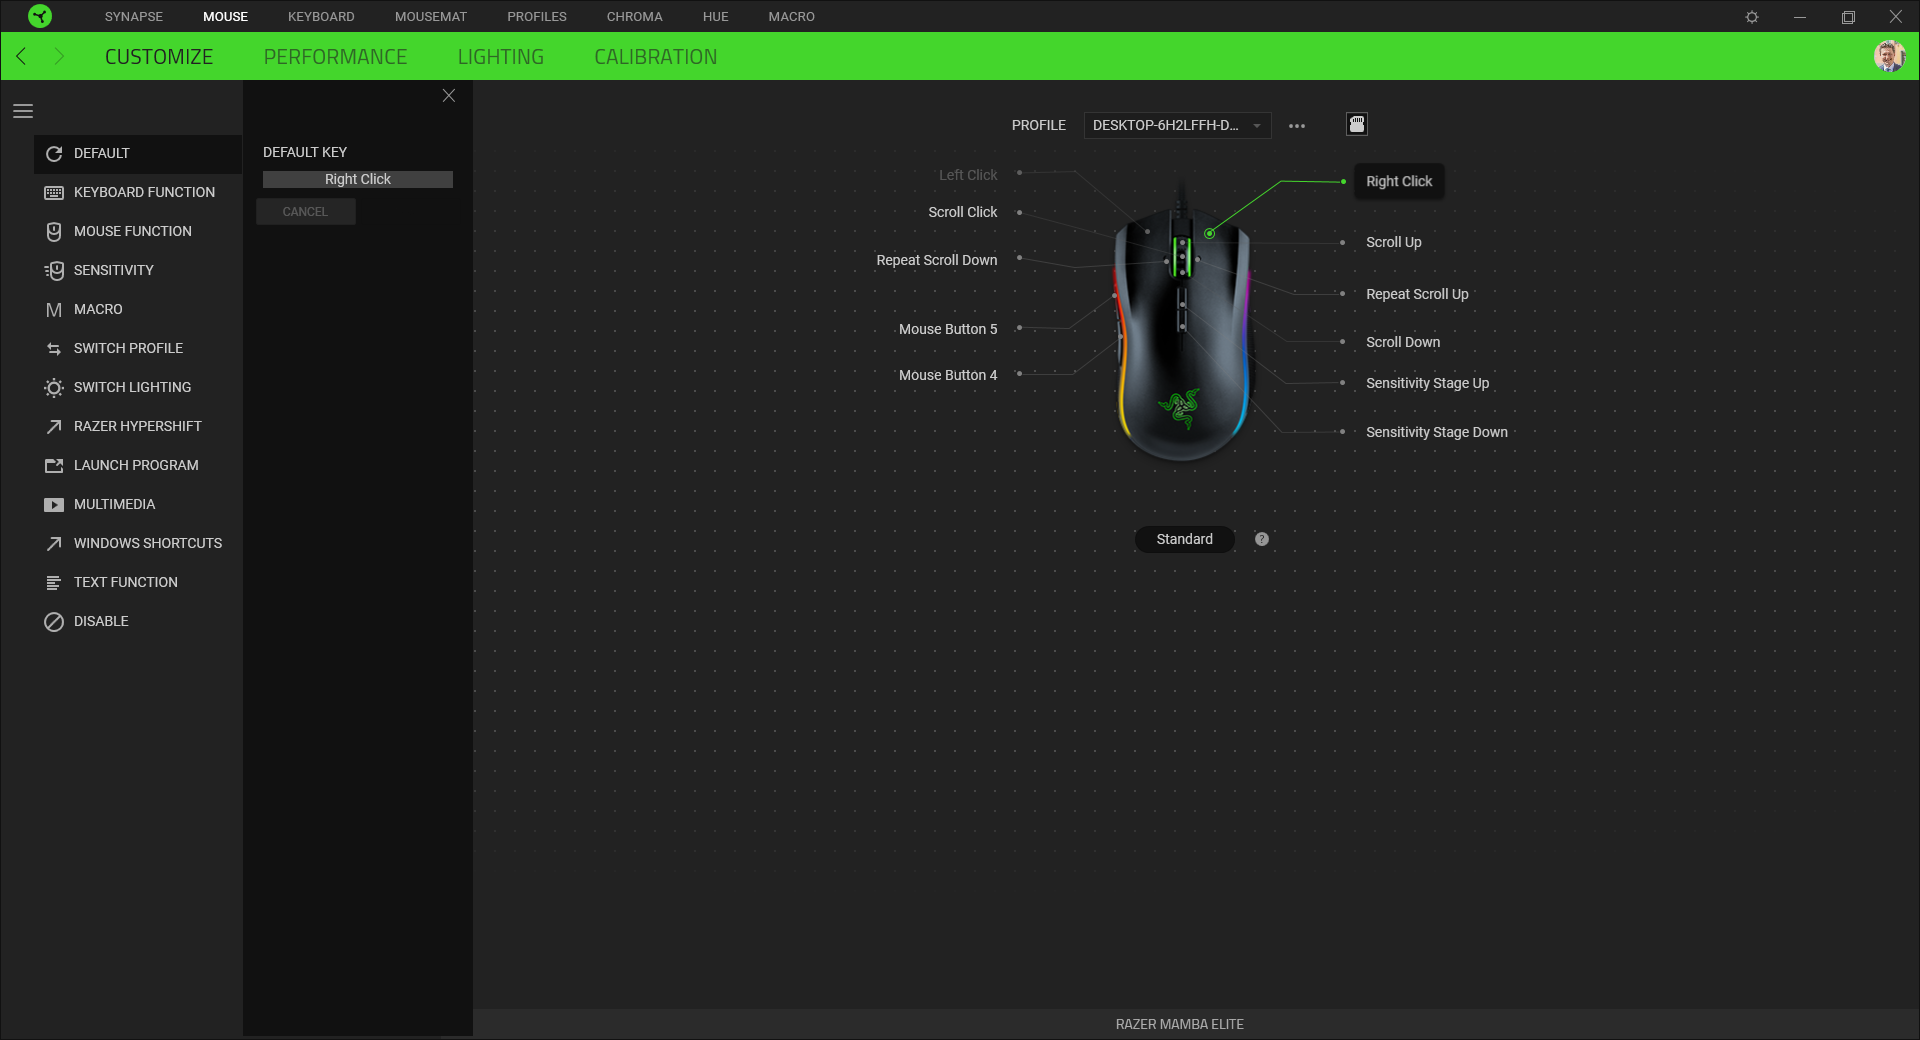
Task: Select Mouse Function icon
Action: (54, 232)
